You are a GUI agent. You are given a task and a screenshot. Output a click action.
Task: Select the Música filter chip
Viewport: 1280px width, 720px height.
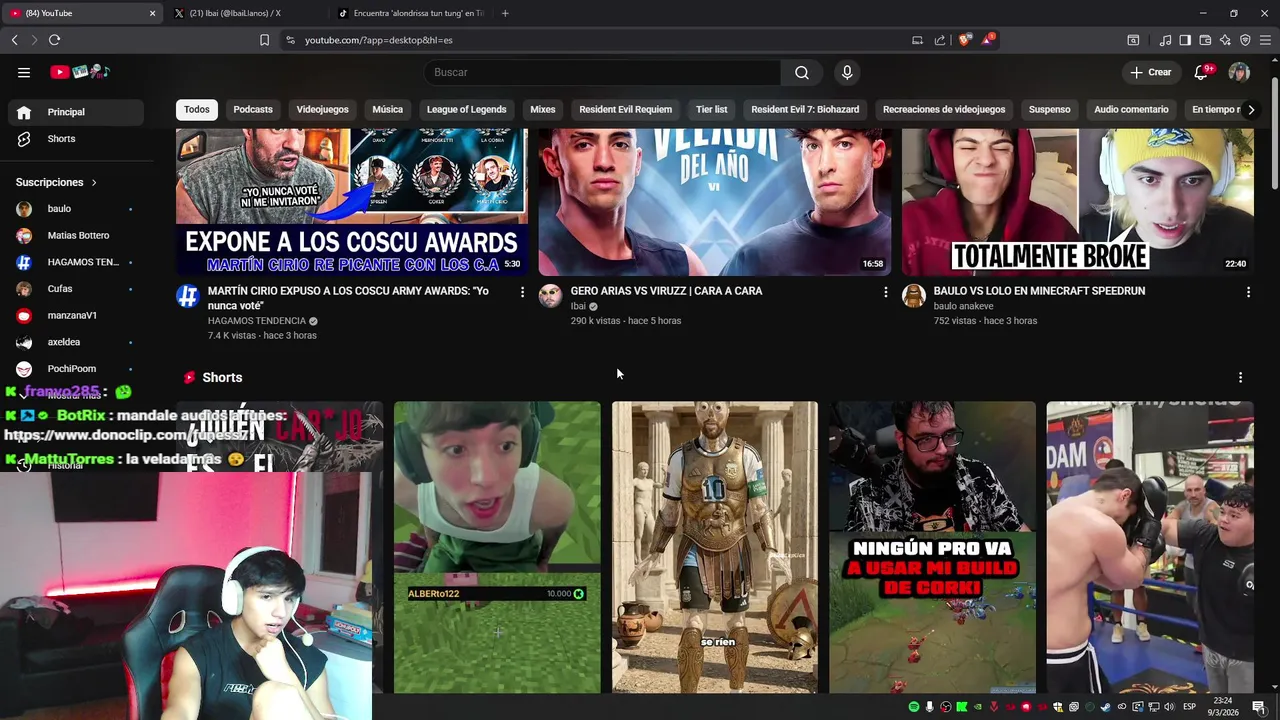(388, 109)
